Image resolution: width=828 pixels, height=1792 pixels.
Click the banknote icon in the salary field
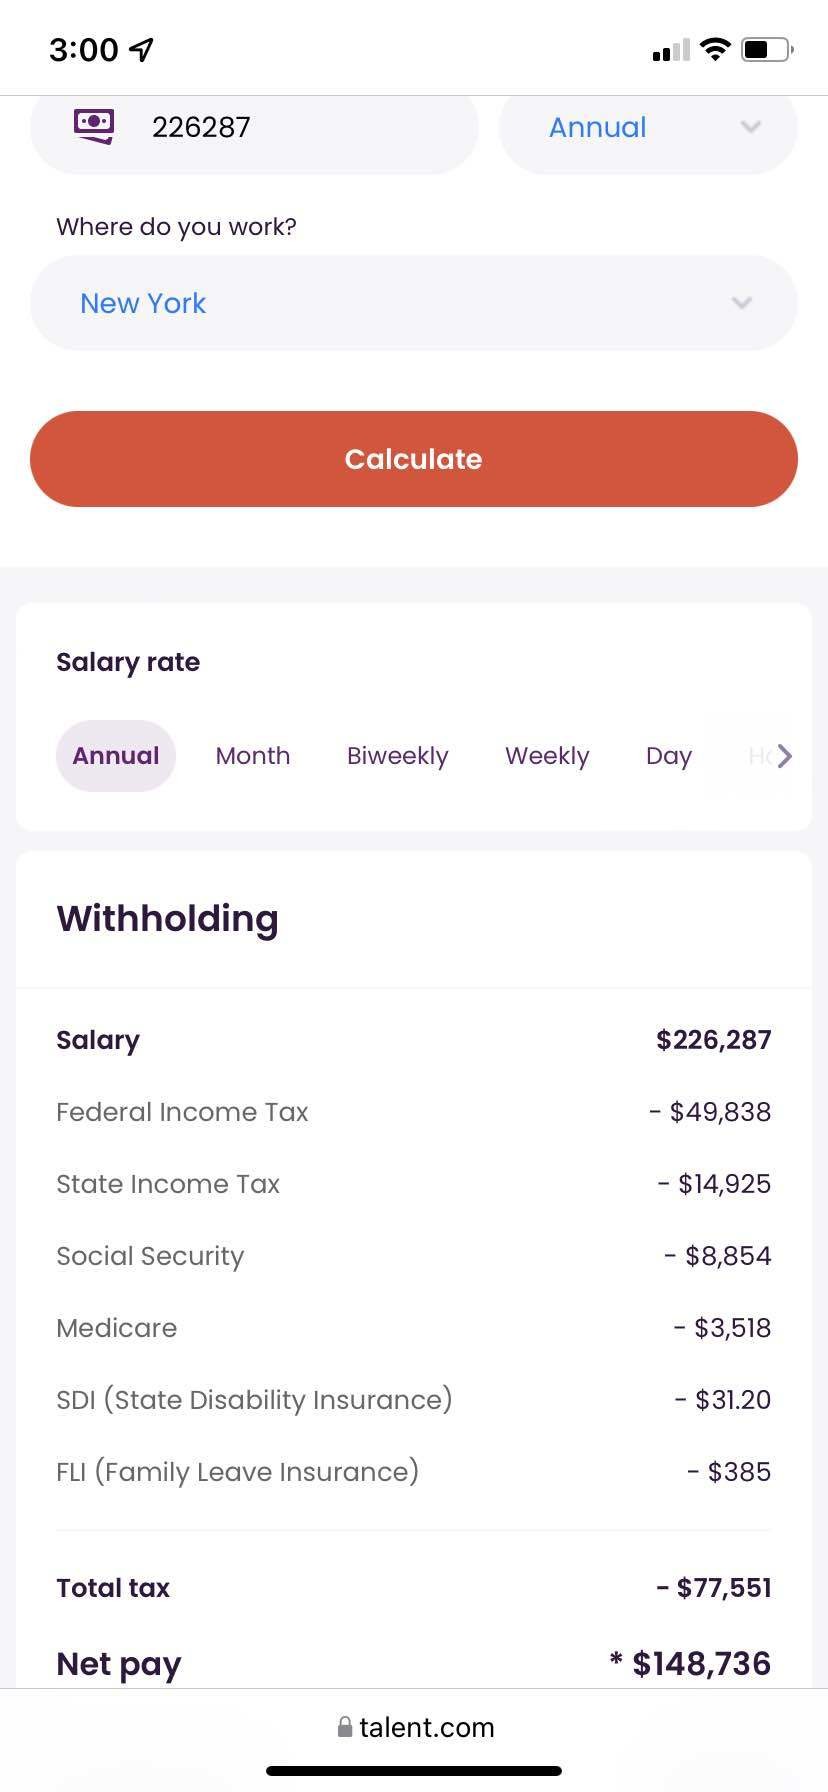coord(93,126)
